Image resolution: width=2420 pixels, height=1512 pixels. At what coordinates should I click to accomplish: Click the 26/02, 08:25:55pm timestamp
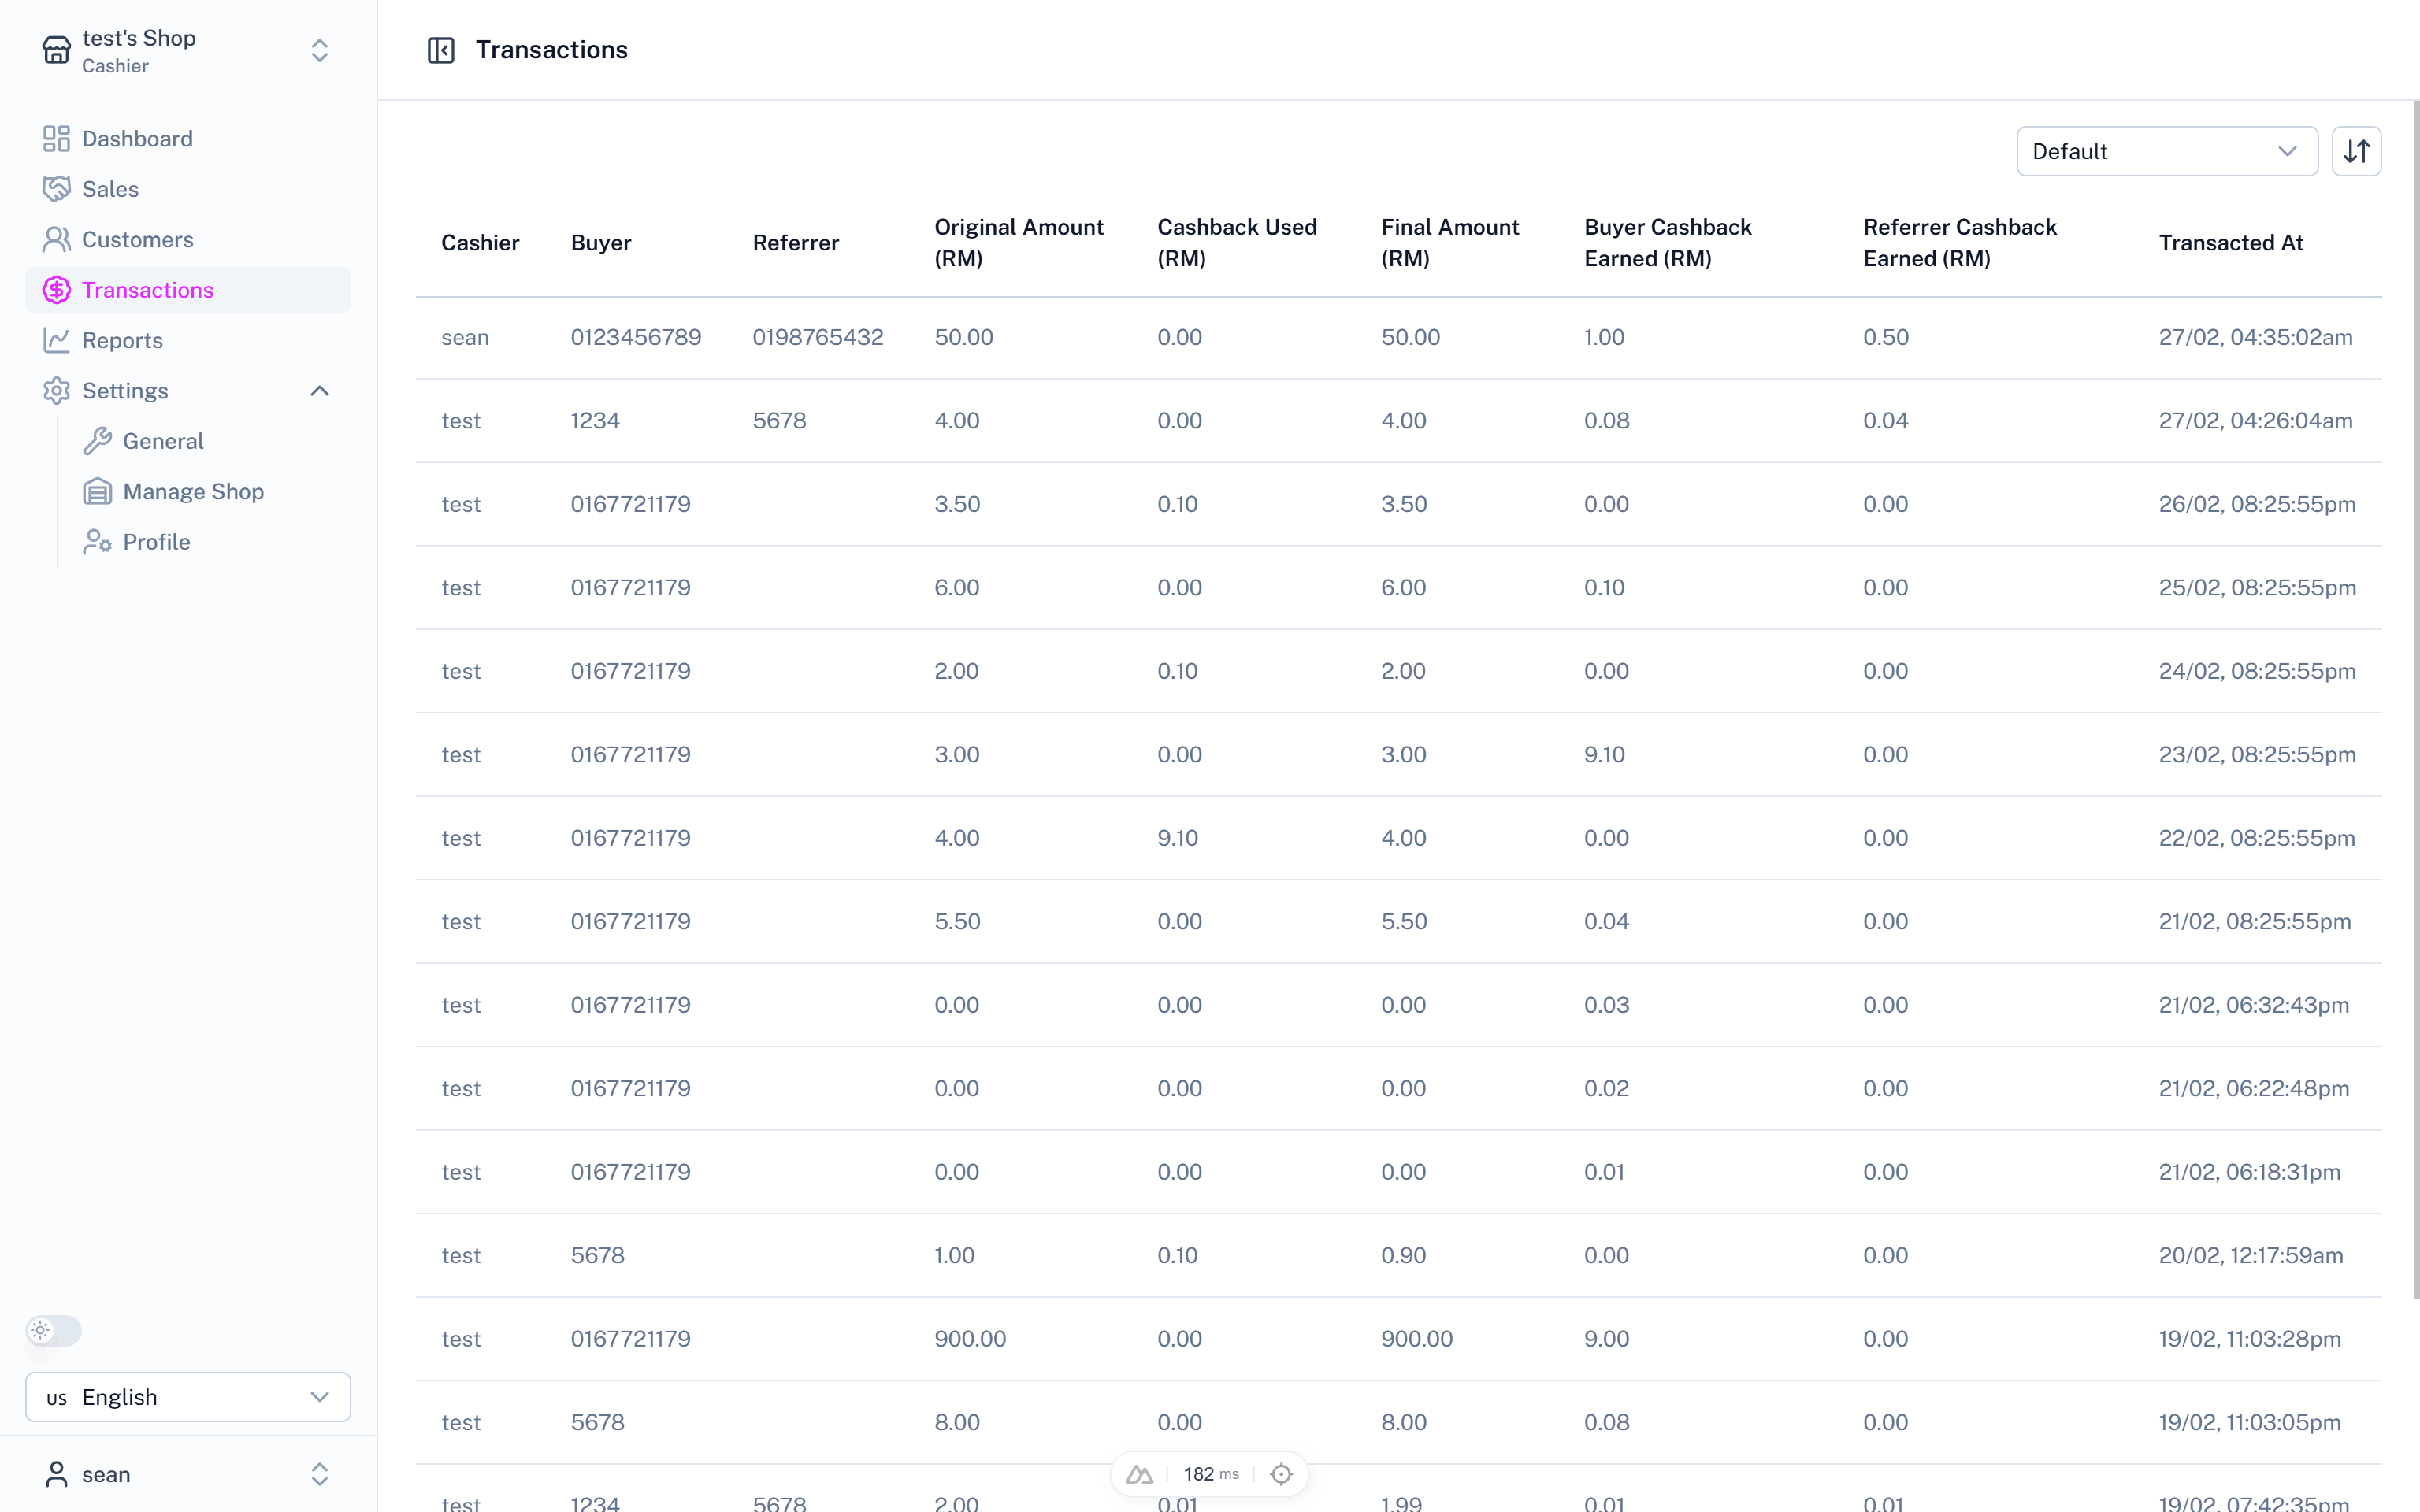point(2257,504)
